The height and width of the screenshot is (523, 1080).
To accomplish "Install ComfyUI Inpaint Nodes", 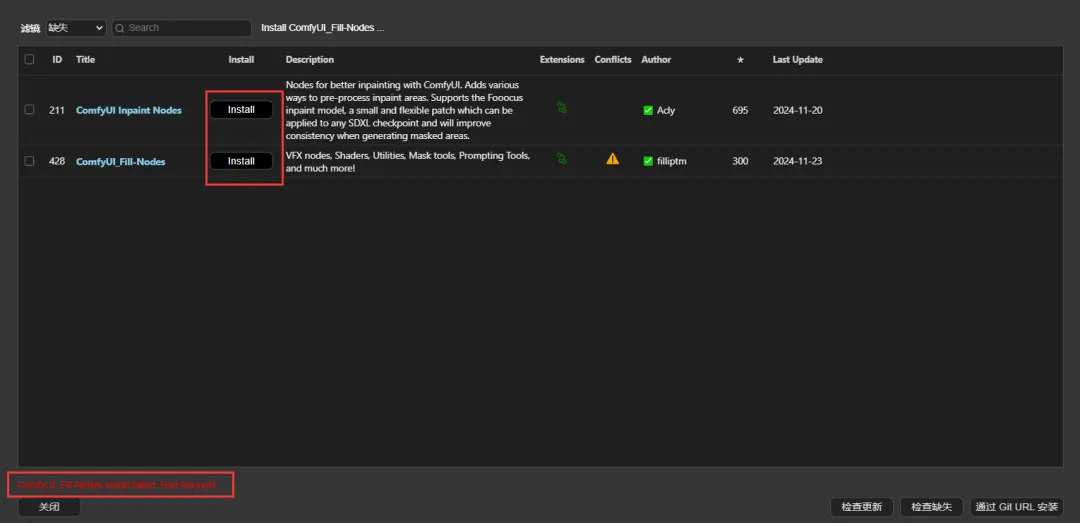I will (x=241, y=110).
